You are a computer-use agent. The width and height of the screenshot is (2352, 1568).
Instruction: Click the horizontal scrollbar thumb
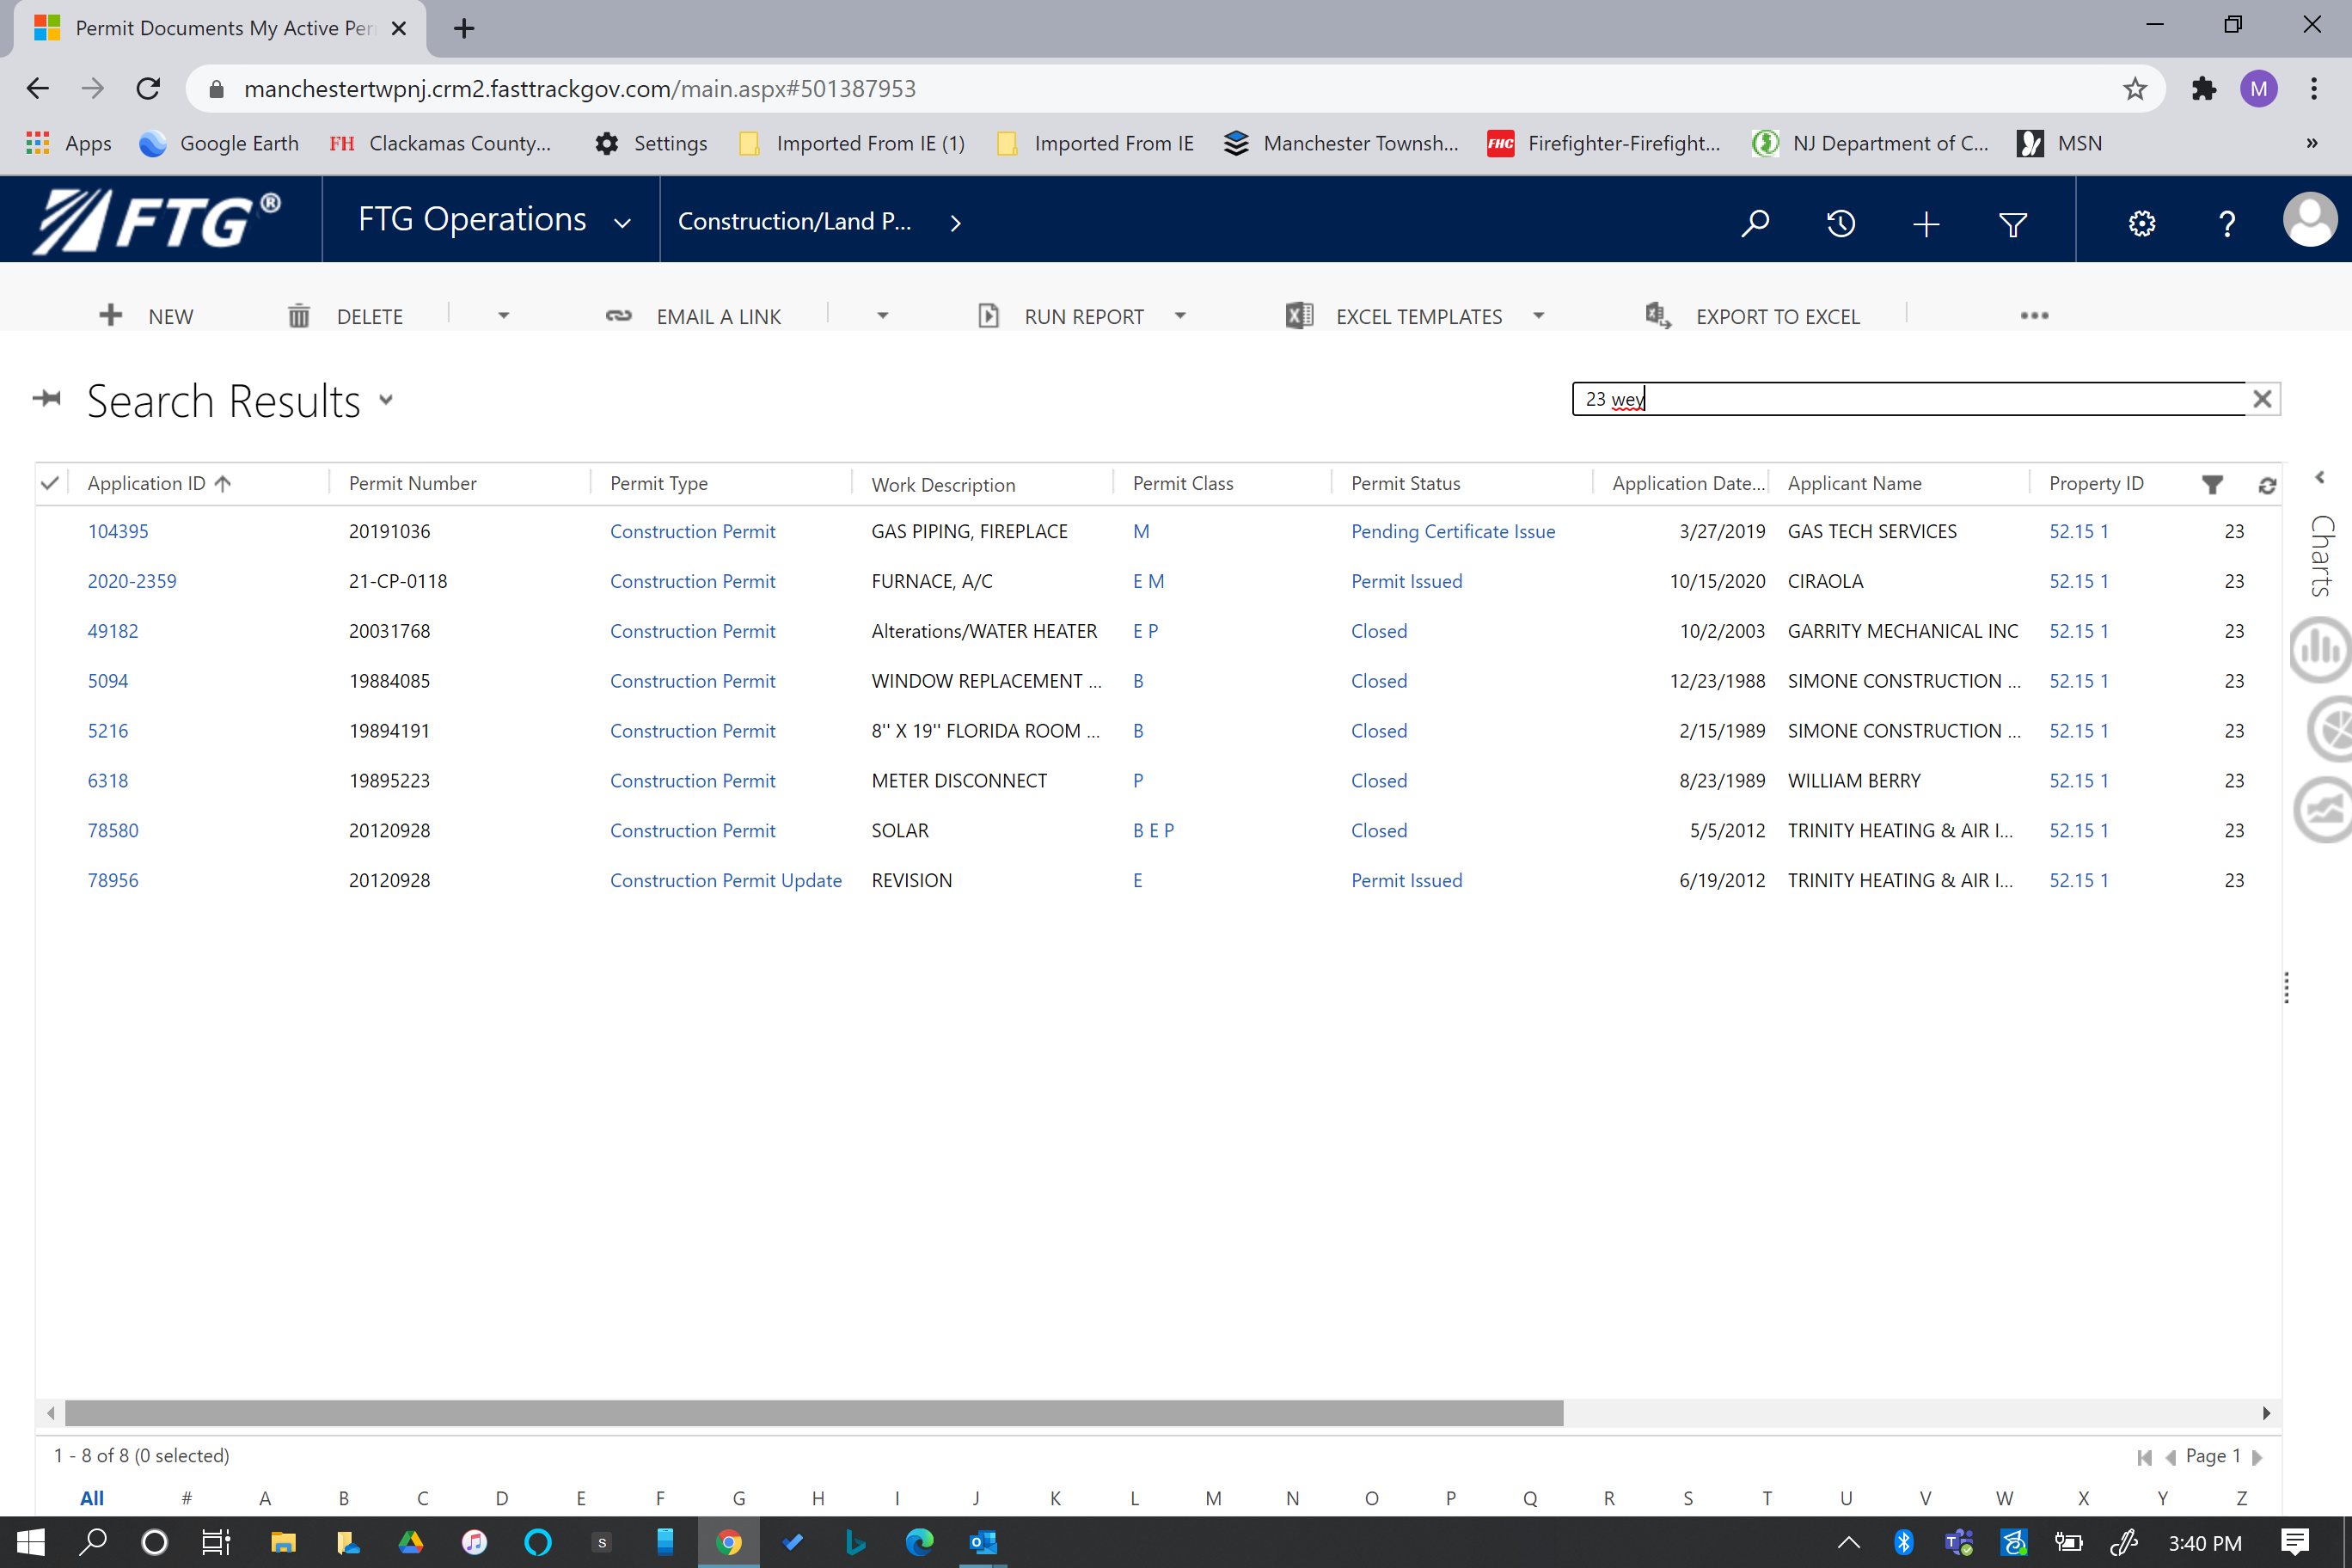pyautogui.click(x=814, y=1412)
